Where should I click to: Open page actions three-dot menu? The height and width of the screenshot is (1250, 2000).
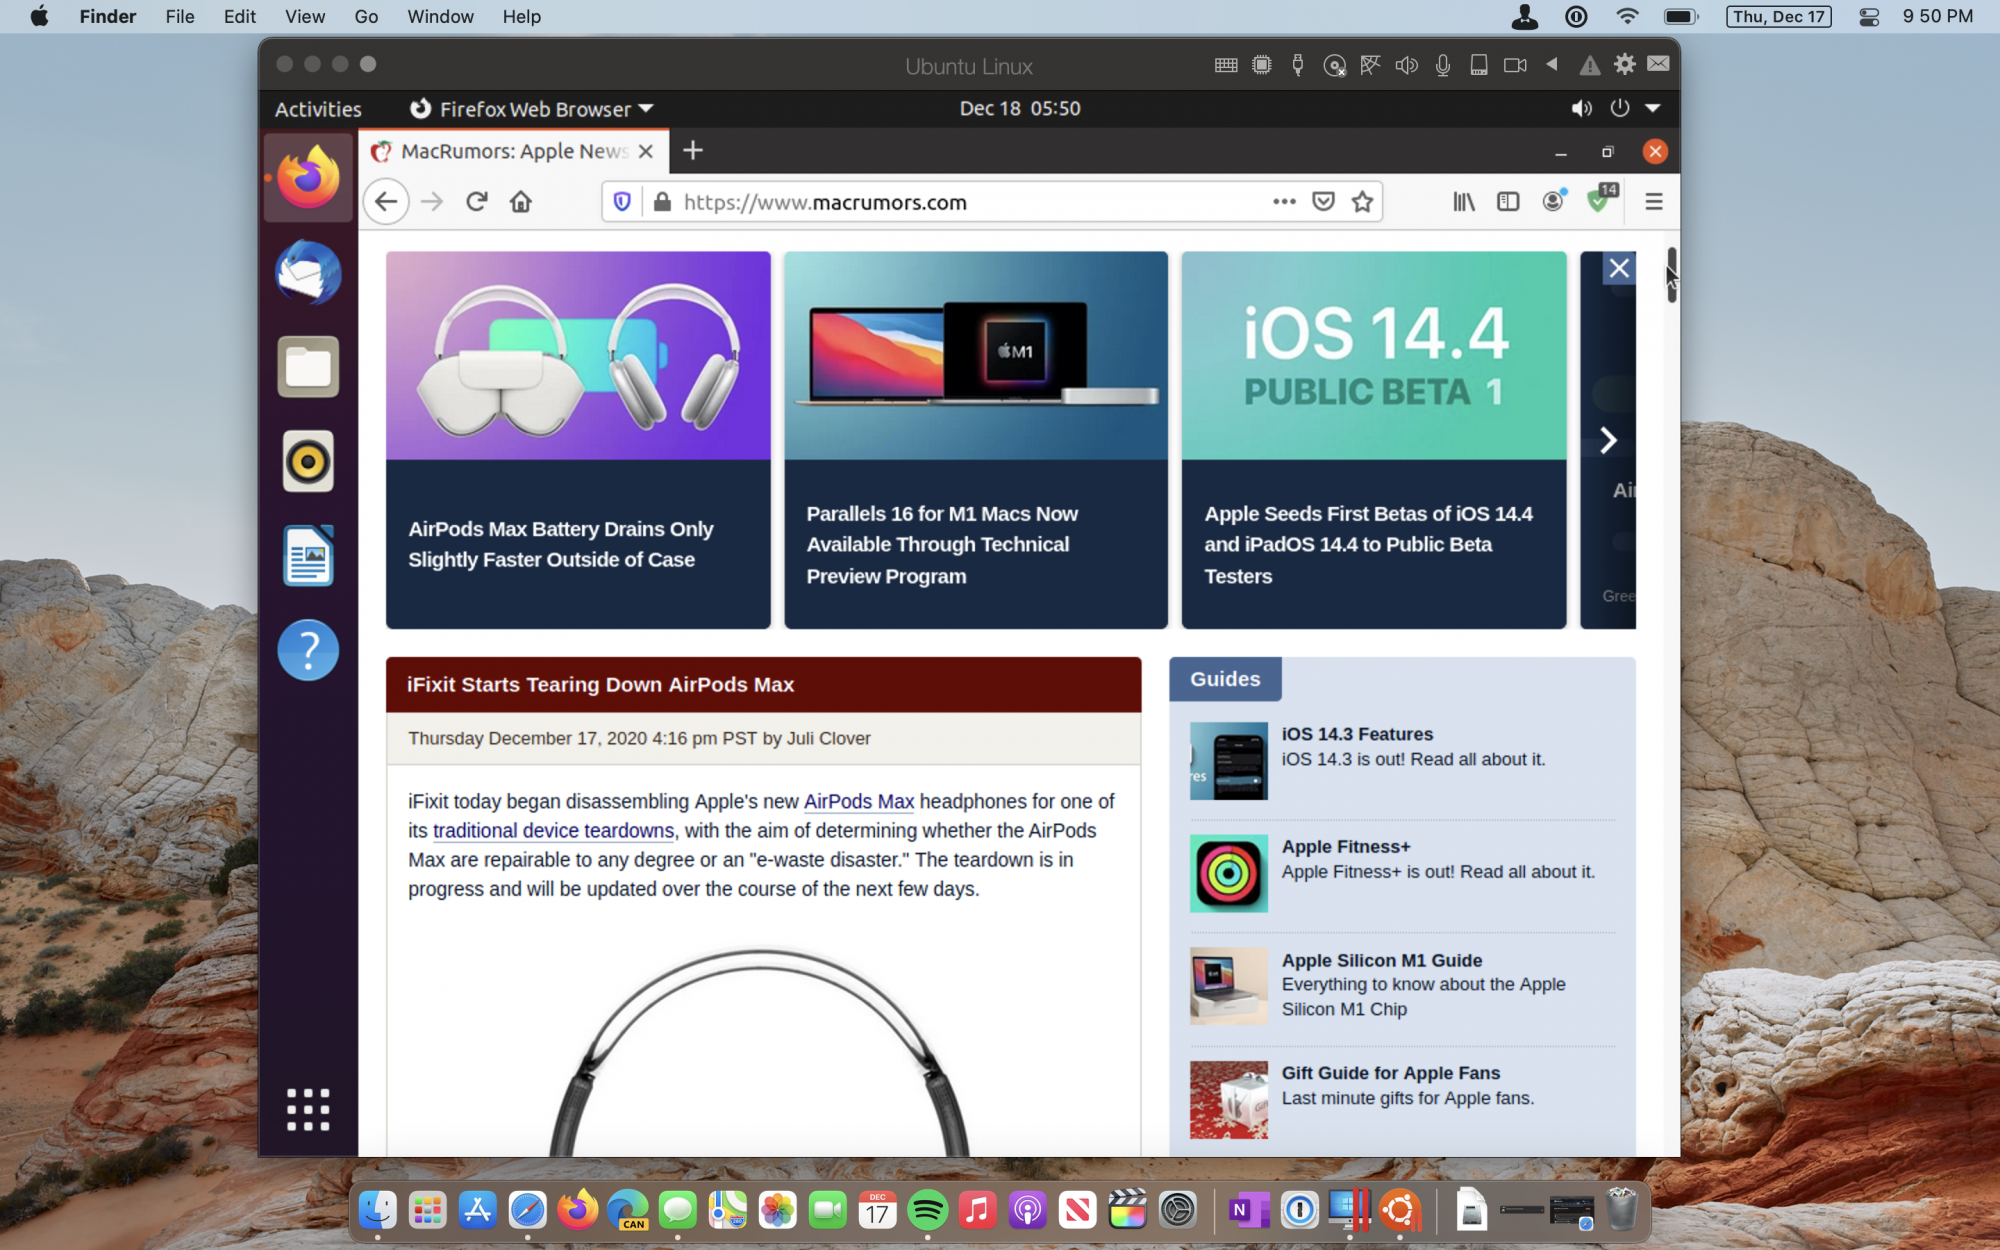point(1285,202)
